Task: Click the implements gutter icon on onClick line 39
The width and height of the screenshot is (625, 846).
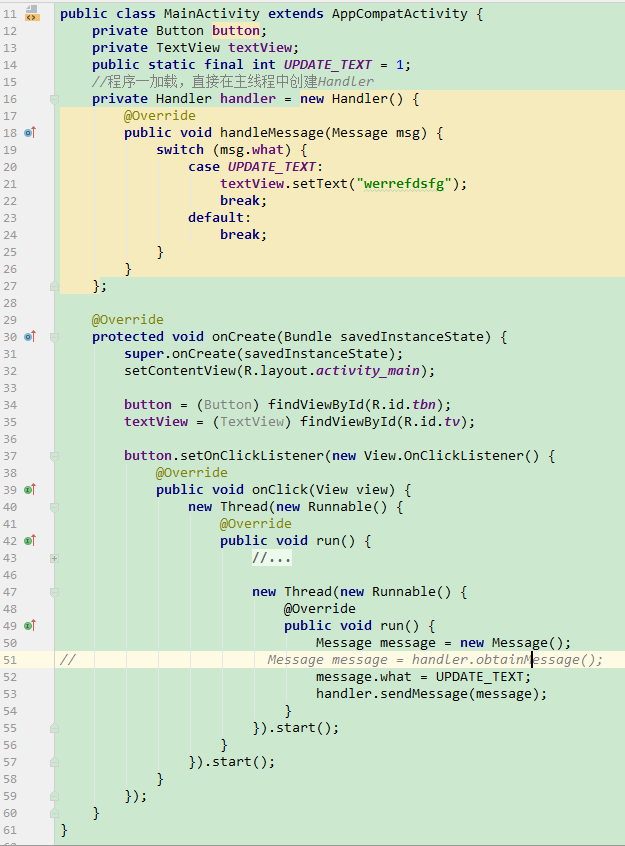Action: click(30, 489)
